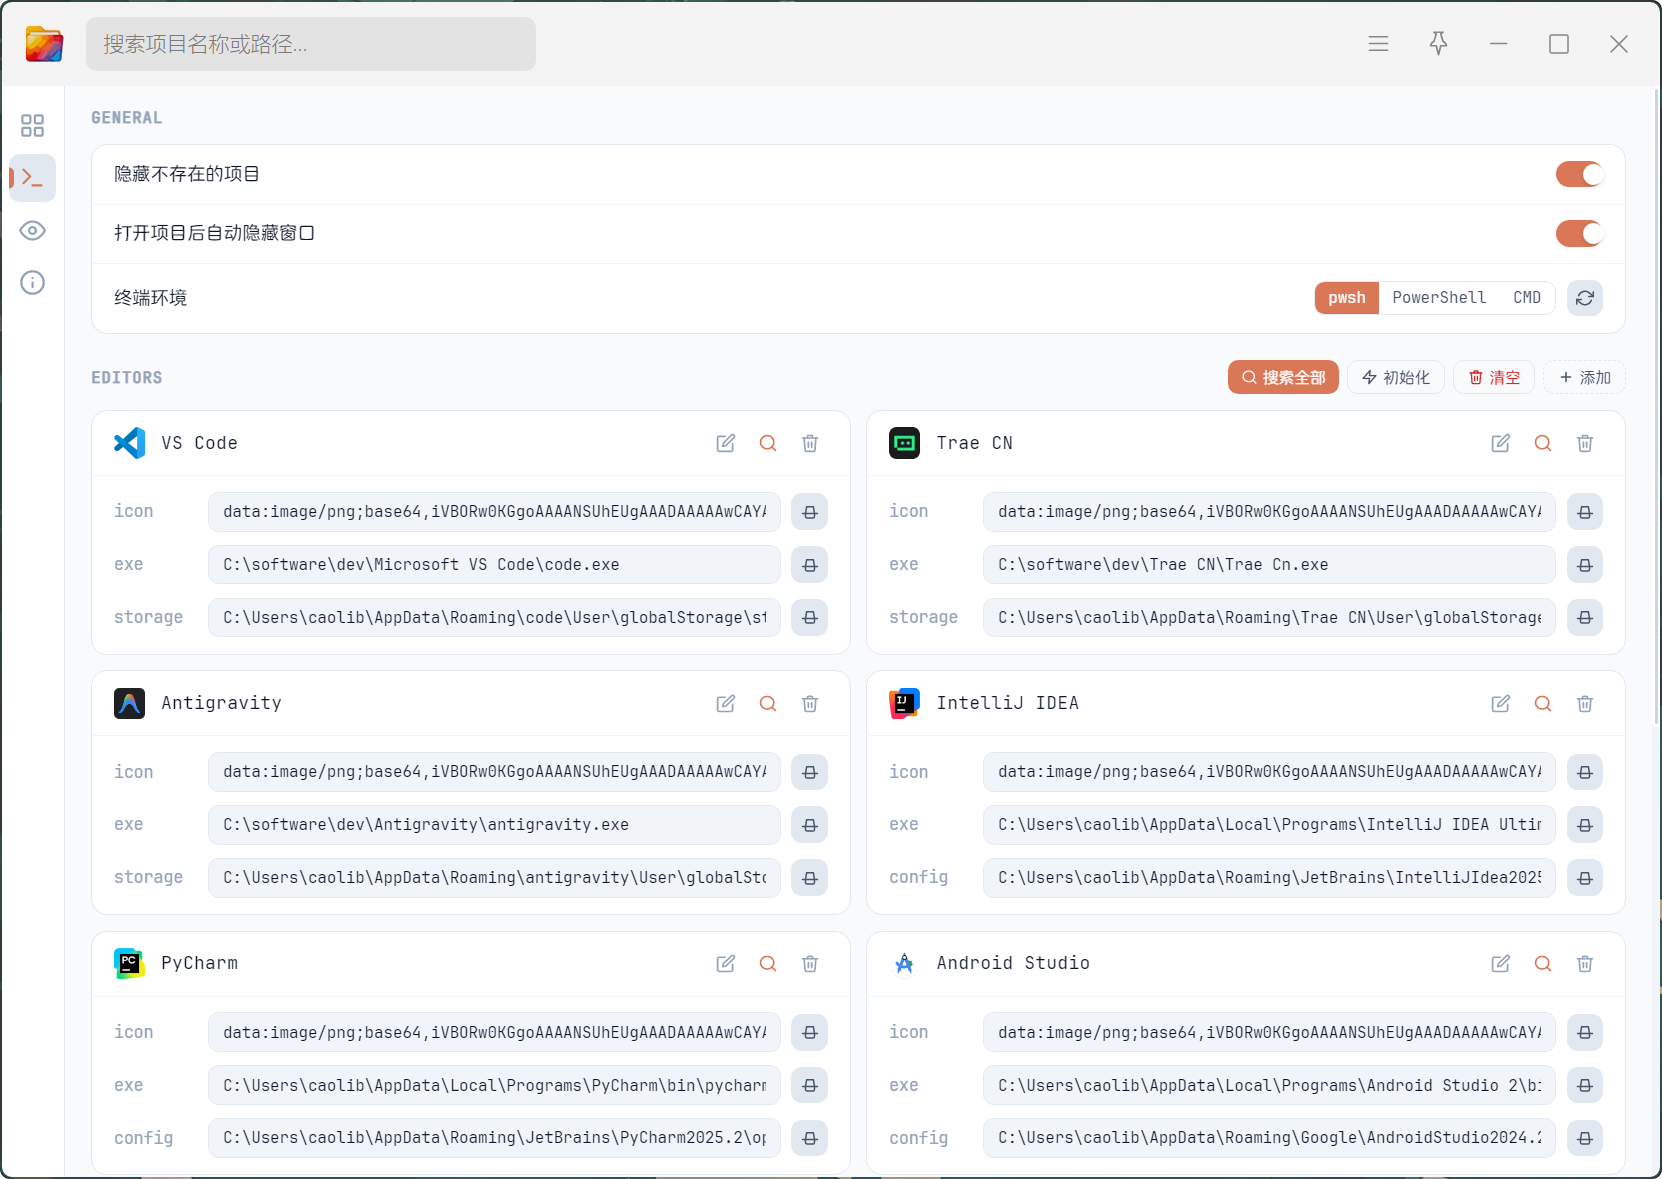
Task: Click the Android Studio exe path field
Action: coord(1269,1085)
